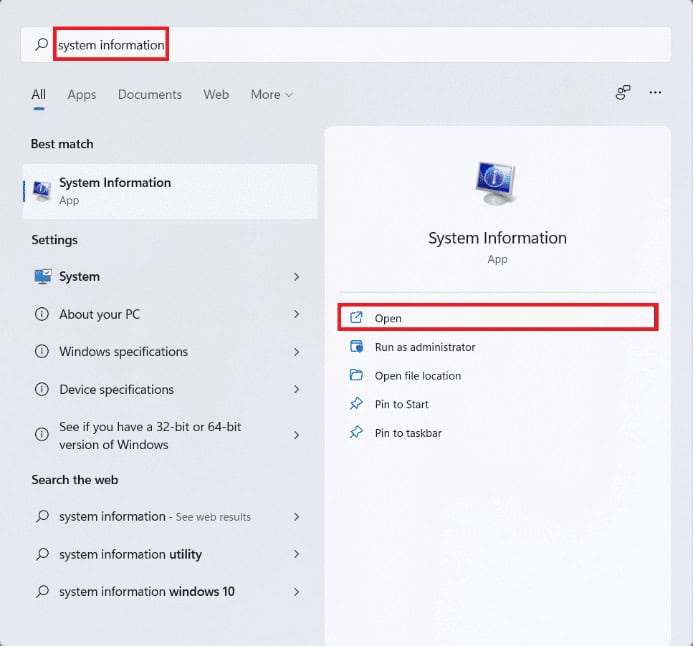Click info icon beside Device specifications
The width and height of the screenshot is (693, 646).
coord(42,389)
